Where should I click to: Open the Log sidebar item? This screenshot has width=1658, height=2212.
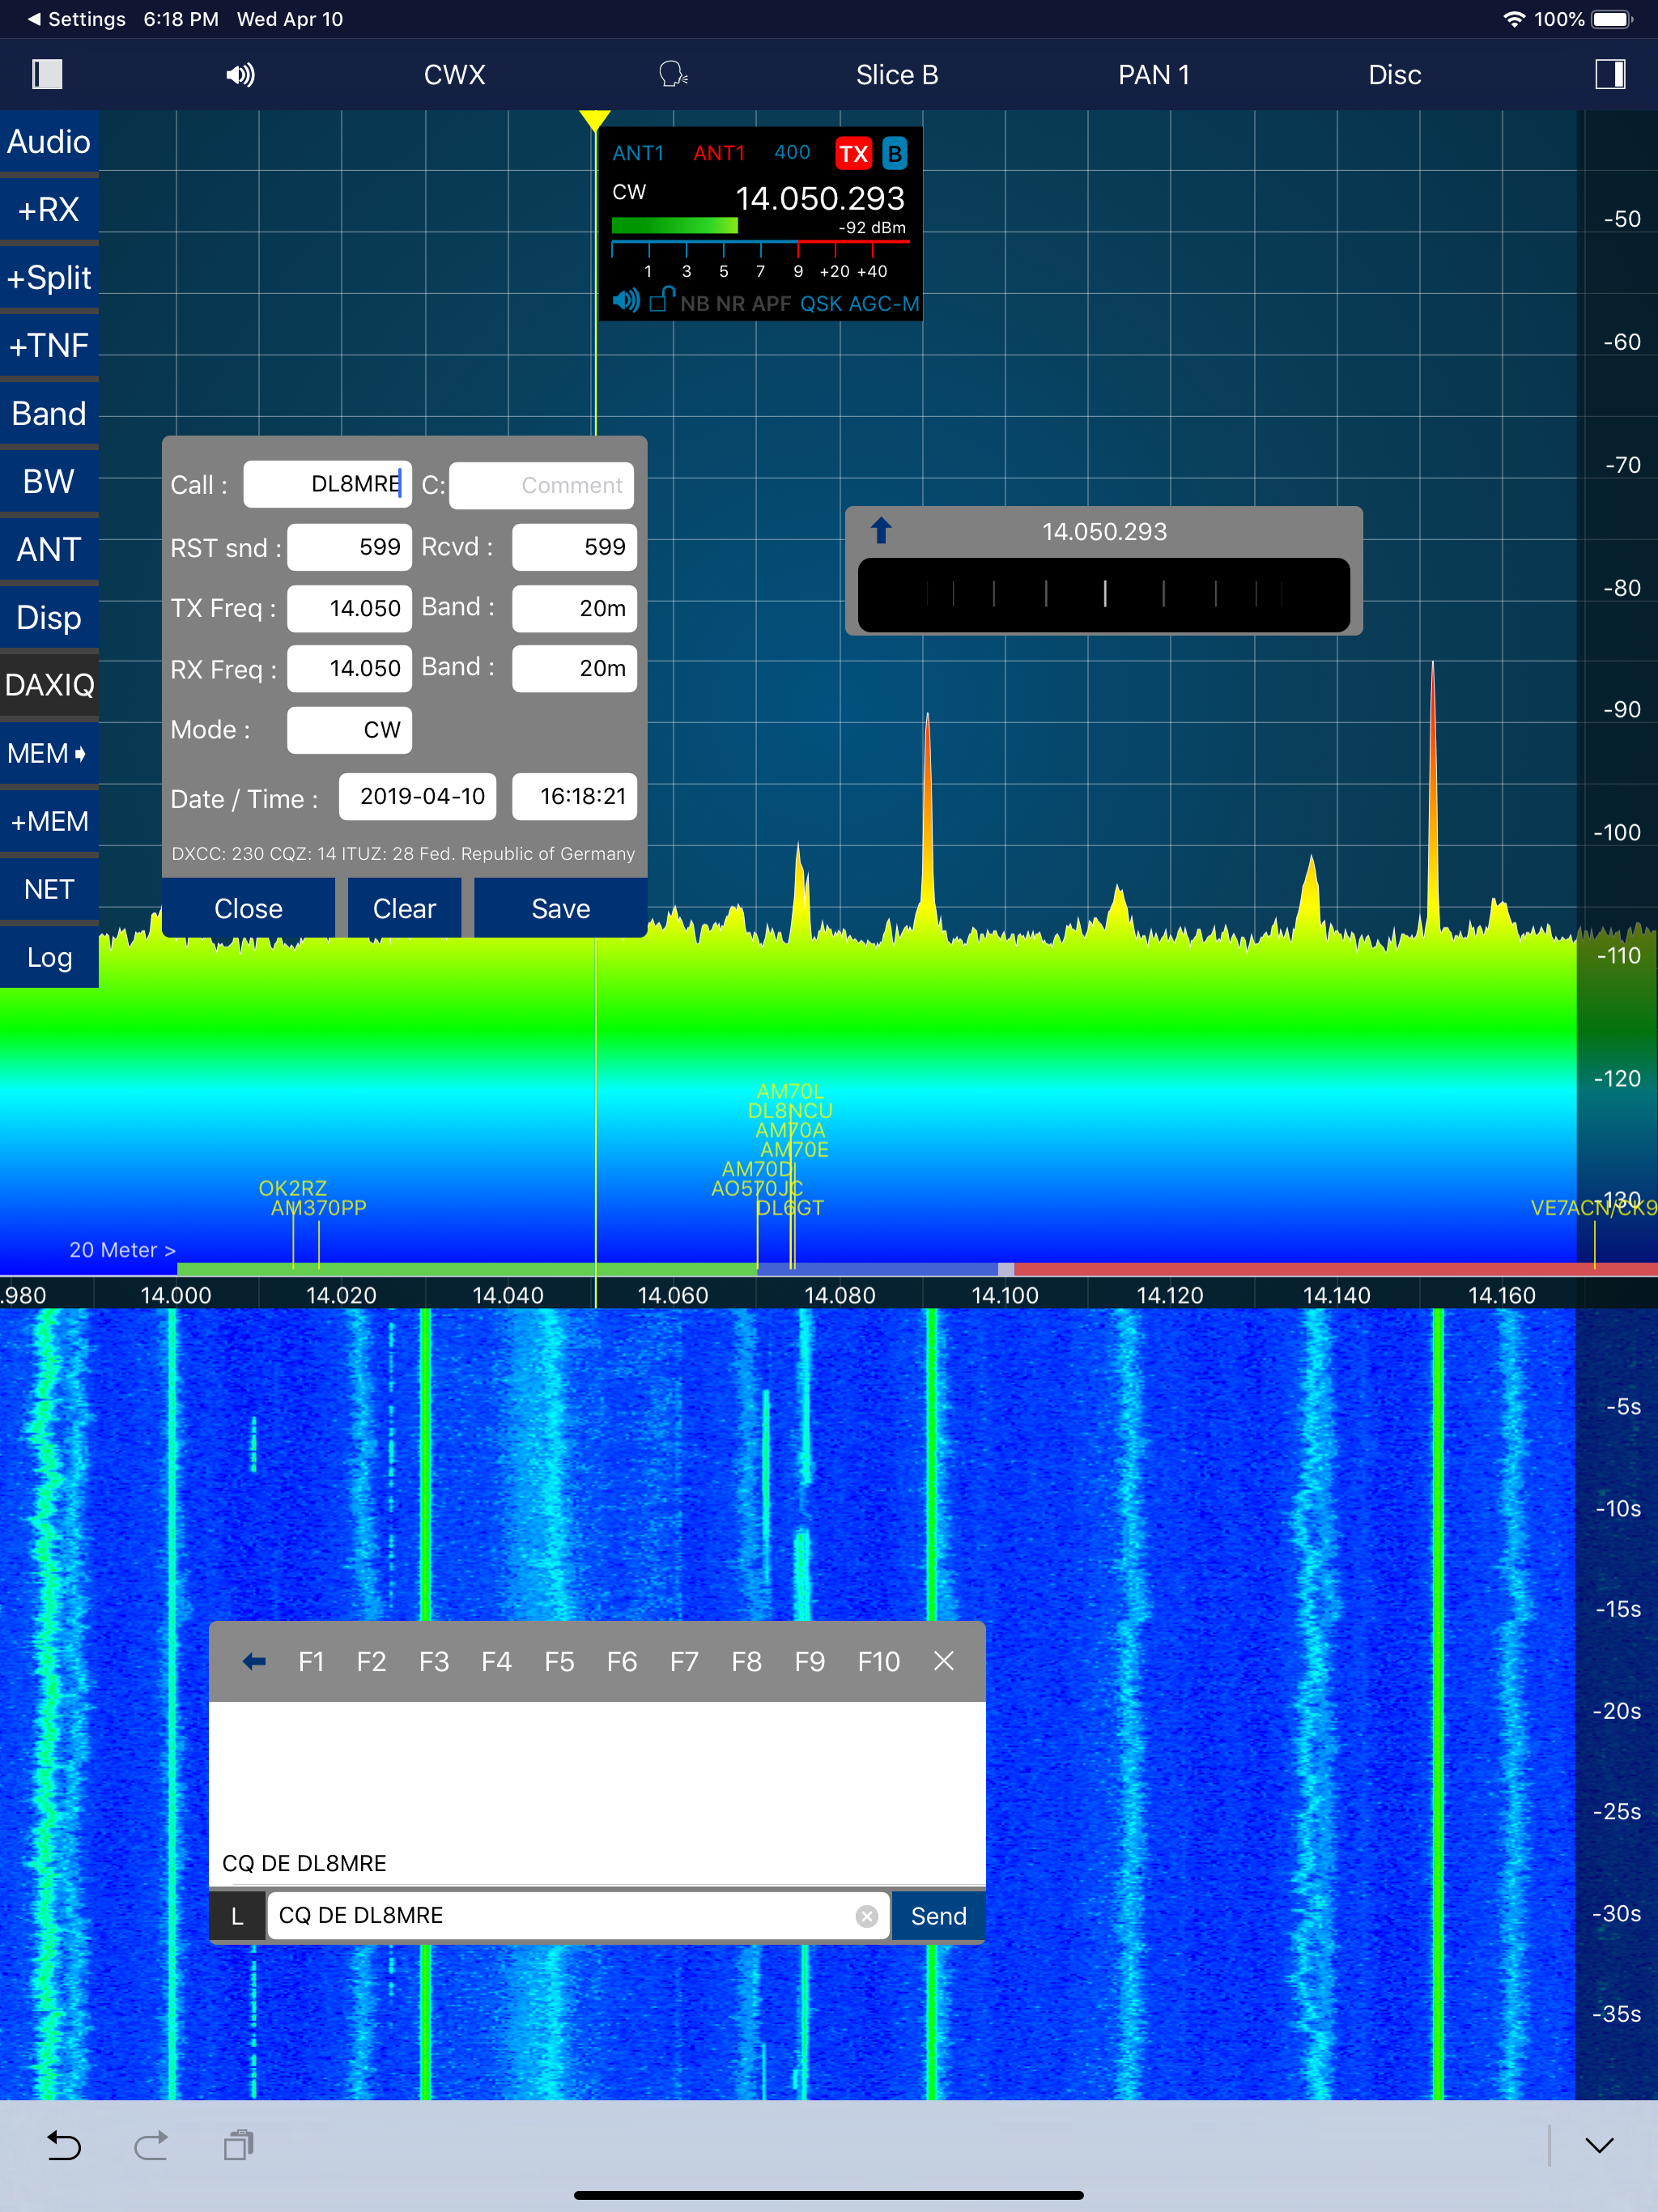(x=49, y=958)
